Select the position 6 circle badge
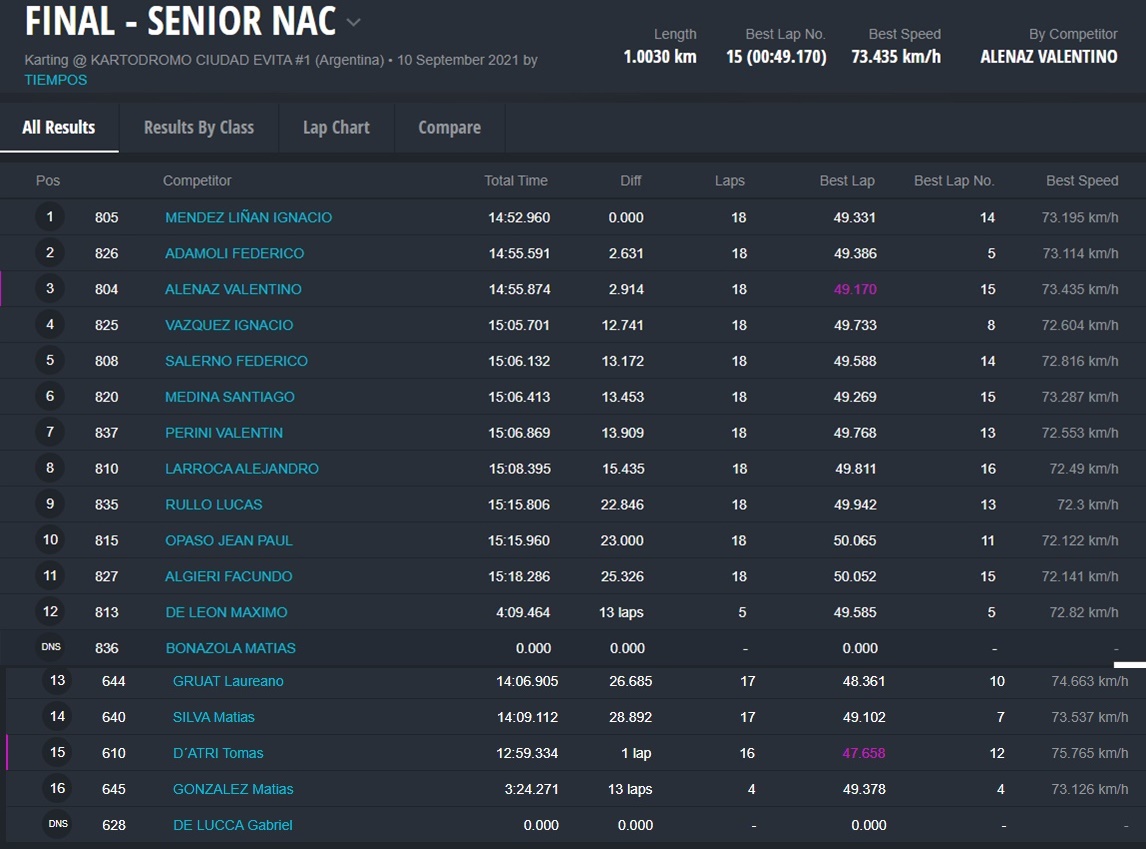The height and width of the screenshot is (849, 1146). [x=50, y=397]
